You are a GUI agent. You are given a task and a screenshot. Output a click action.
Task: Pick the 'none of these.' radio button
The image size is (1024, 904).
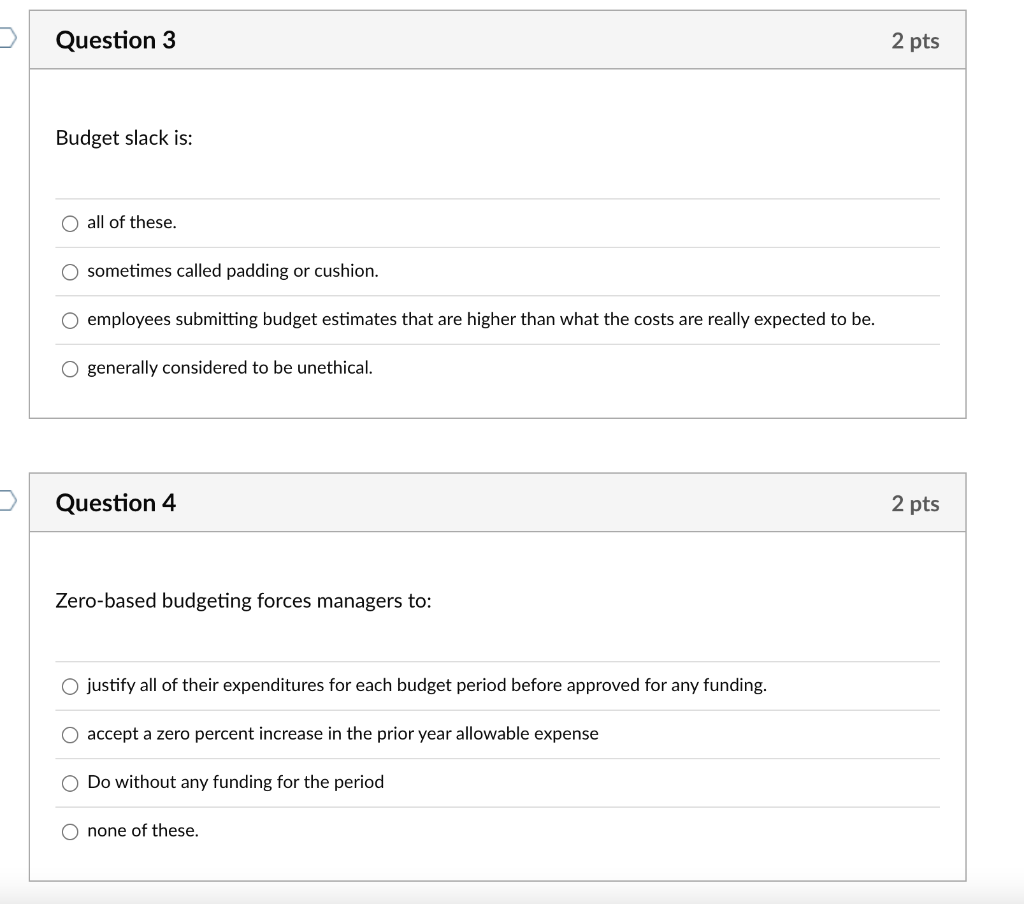[x=70, y=831]
